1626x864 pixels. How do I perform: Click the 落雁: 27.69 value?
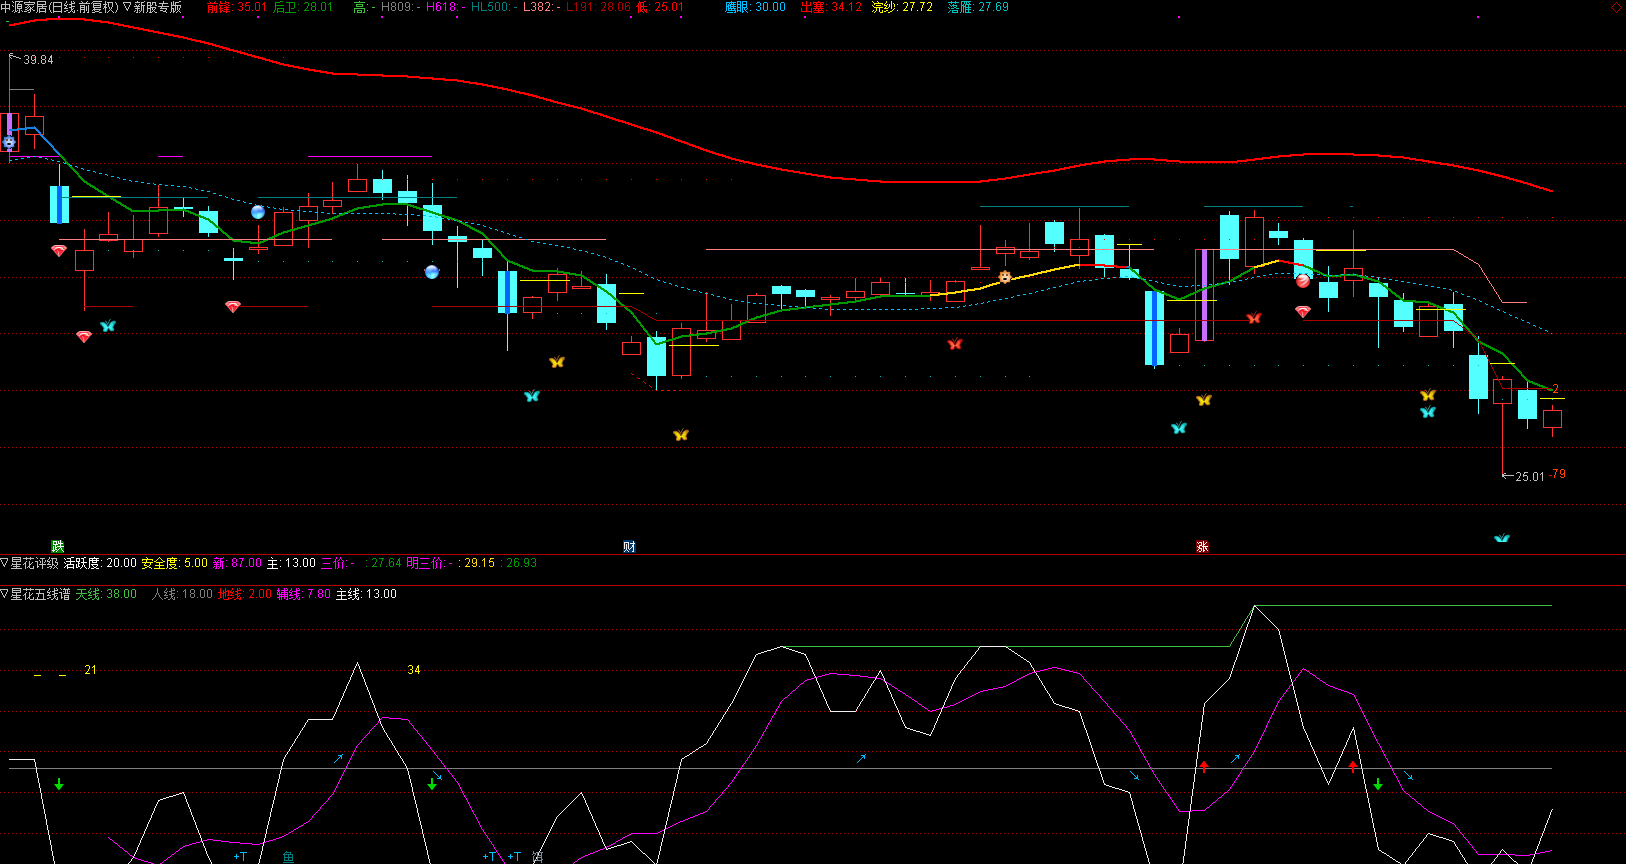(978, 7)
